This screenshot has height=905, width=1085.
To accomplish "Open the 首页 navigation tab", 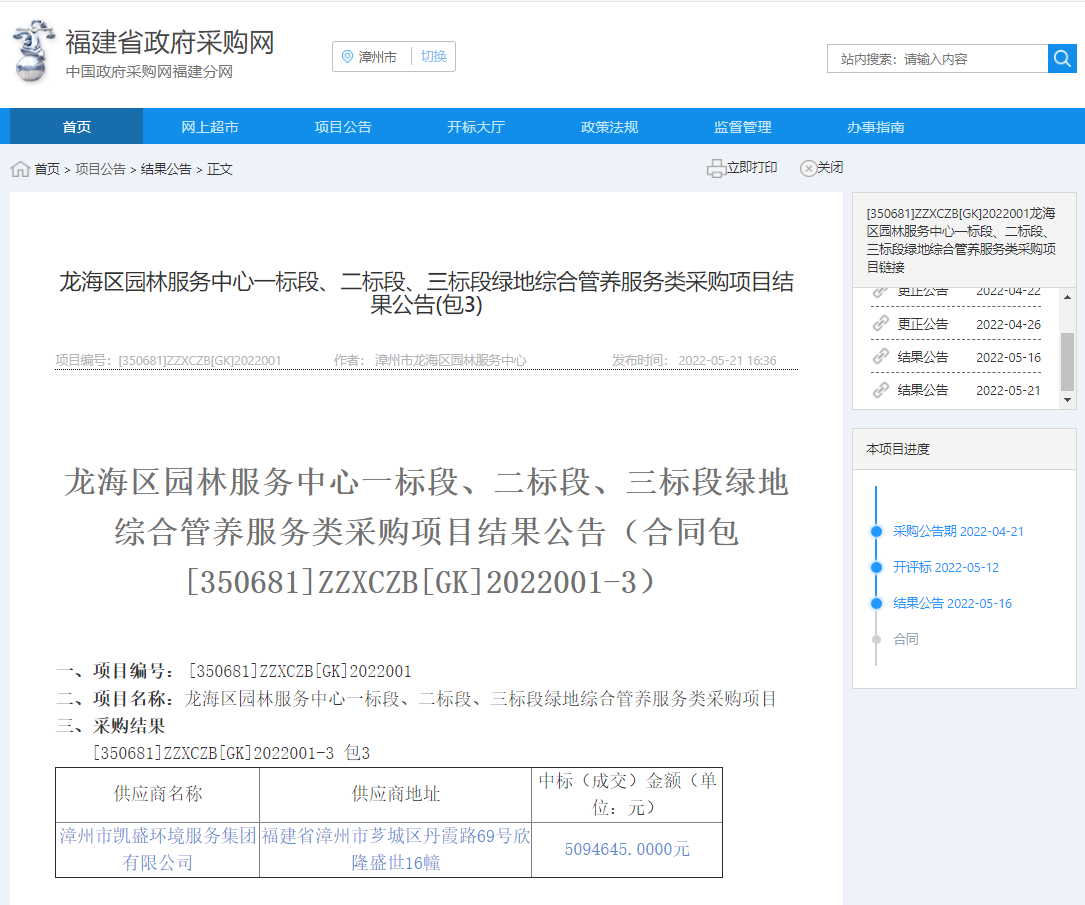I will coord(77,127).
